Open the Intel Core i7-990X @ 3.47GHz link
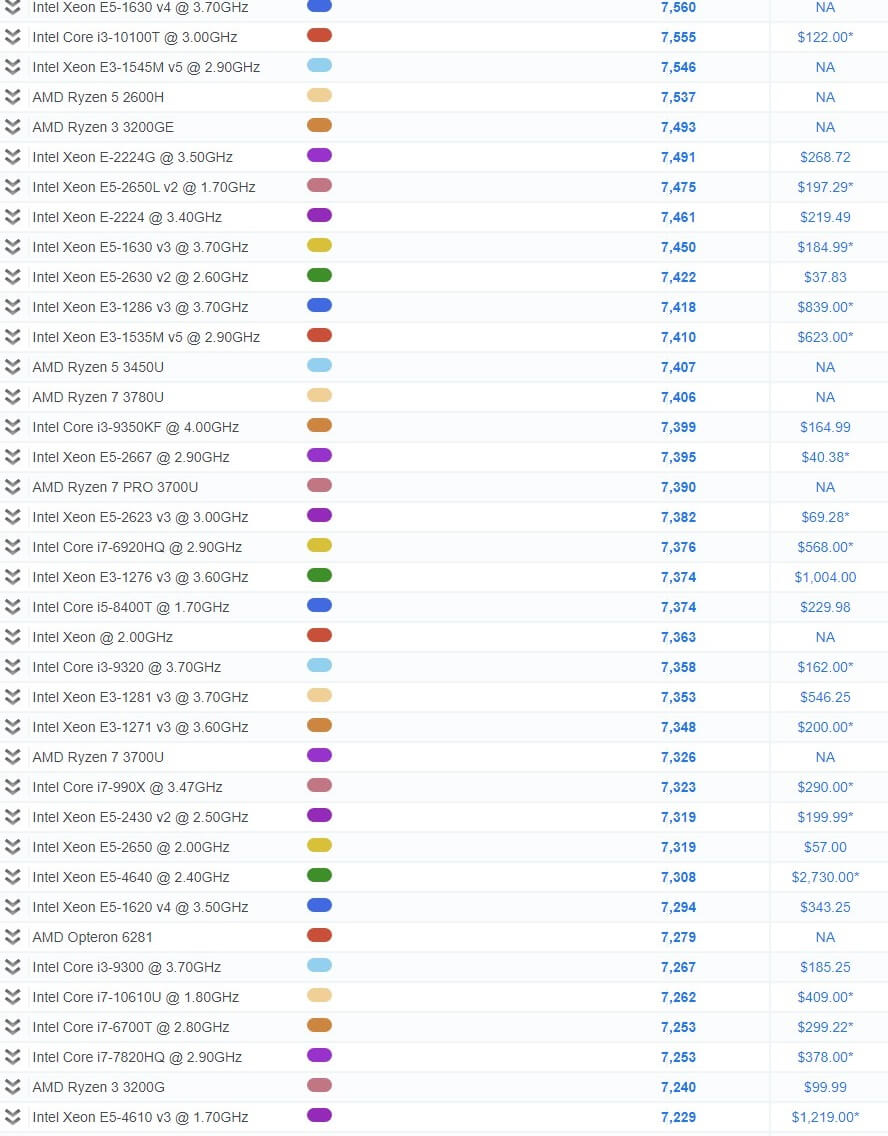Image resolution: width=888 pixels, height=1136 pixels. (x=127, y=788)
